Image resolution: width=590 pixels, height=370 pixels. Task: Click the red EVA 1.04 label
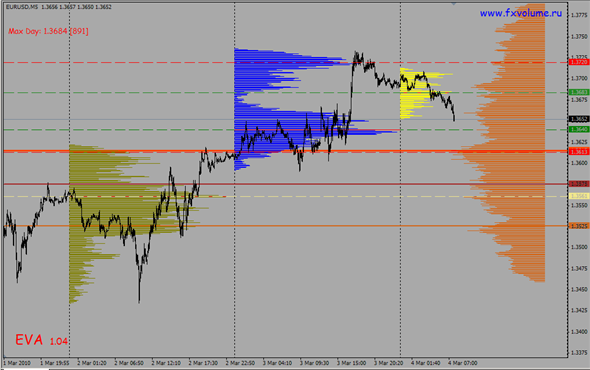[41, 340]
